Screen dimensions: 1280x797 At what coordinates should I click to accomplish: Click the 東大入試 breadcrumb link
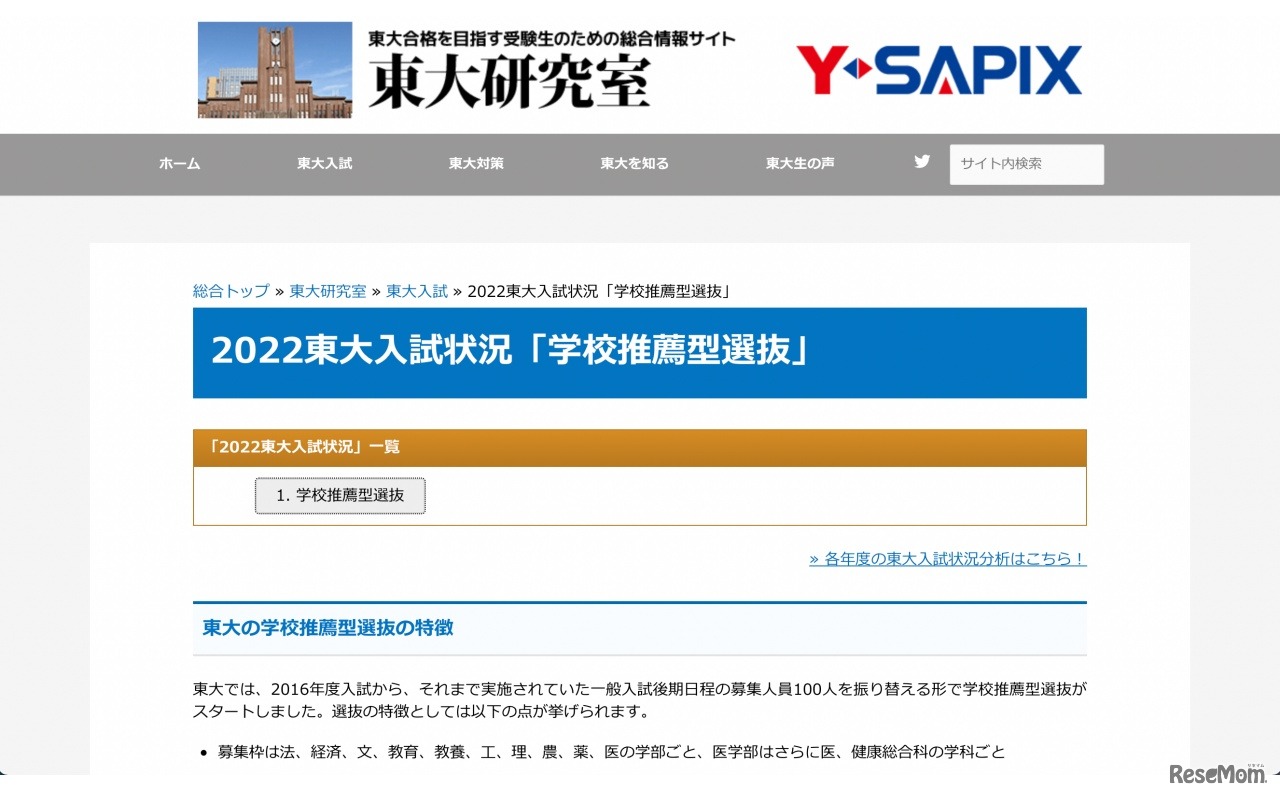click(x=416, y=291)
